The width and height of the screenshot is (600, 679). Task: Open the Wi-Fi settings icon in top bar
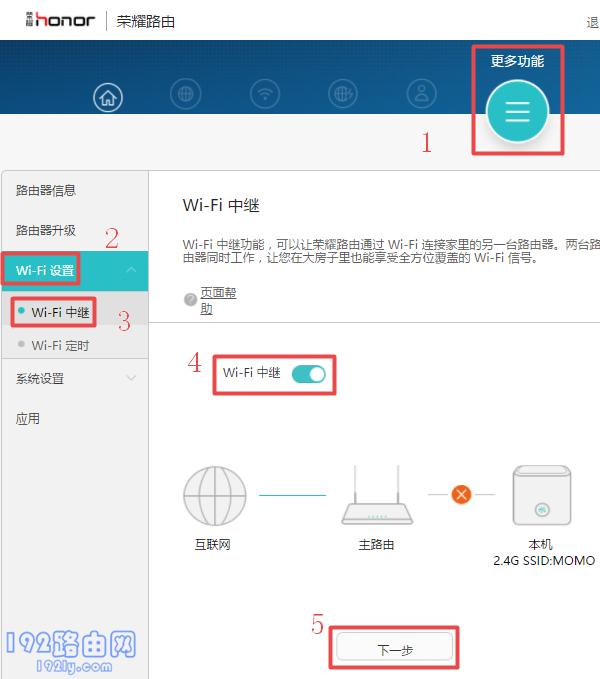(265, 95)
